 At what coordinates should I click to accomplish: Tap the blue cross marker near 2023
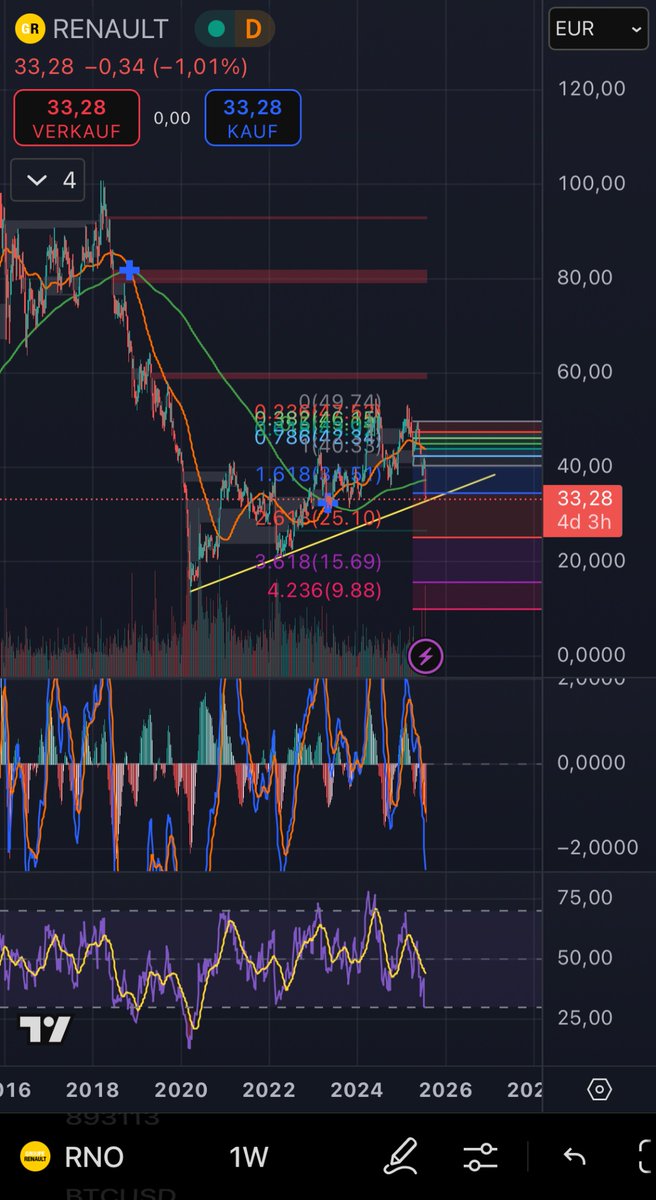327,503
